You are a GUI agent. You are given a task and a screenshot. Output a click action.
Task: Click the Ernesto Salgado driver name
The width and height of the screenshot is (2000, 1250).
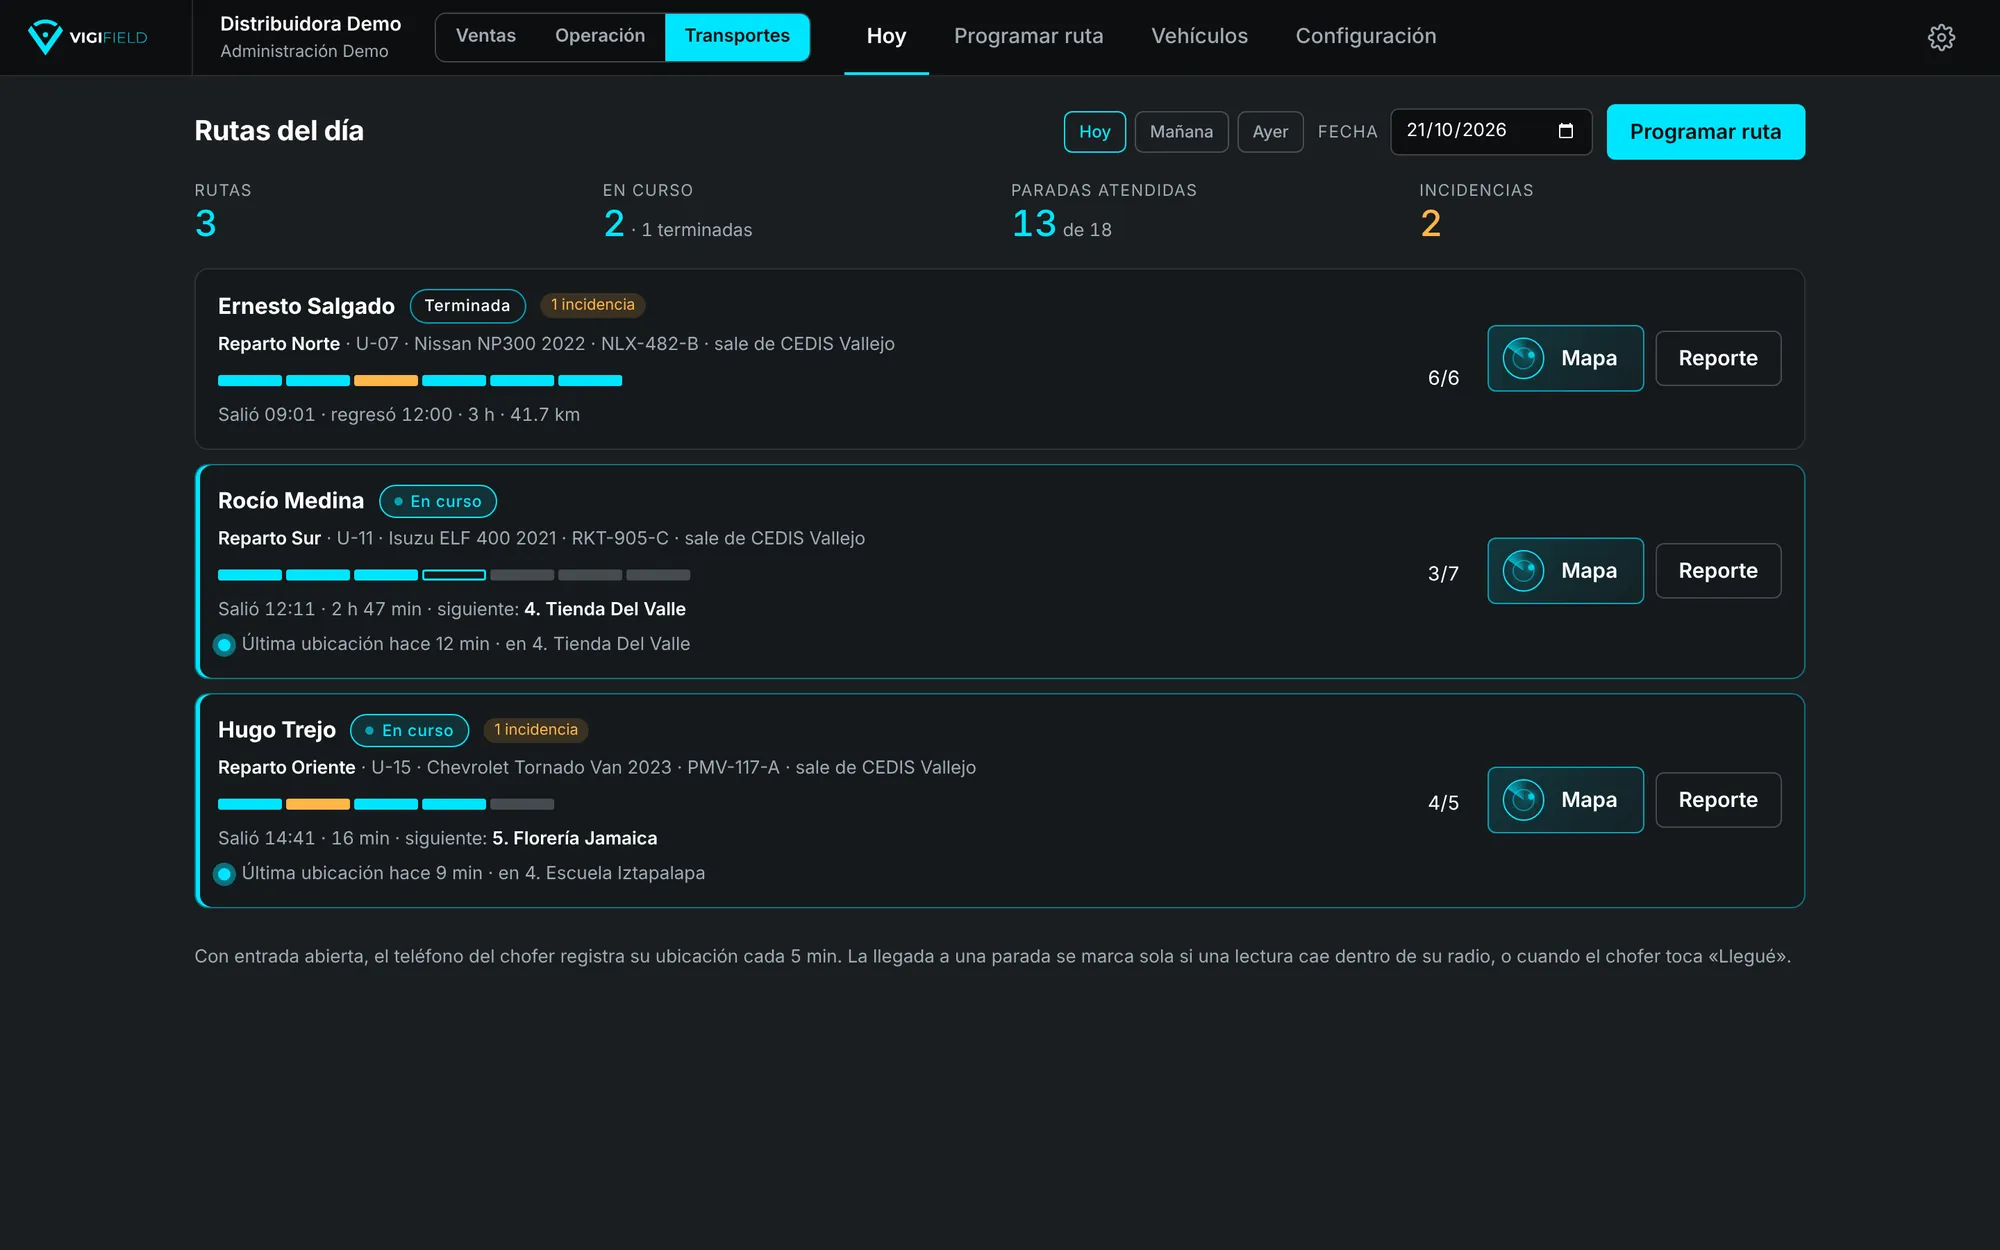306,306
